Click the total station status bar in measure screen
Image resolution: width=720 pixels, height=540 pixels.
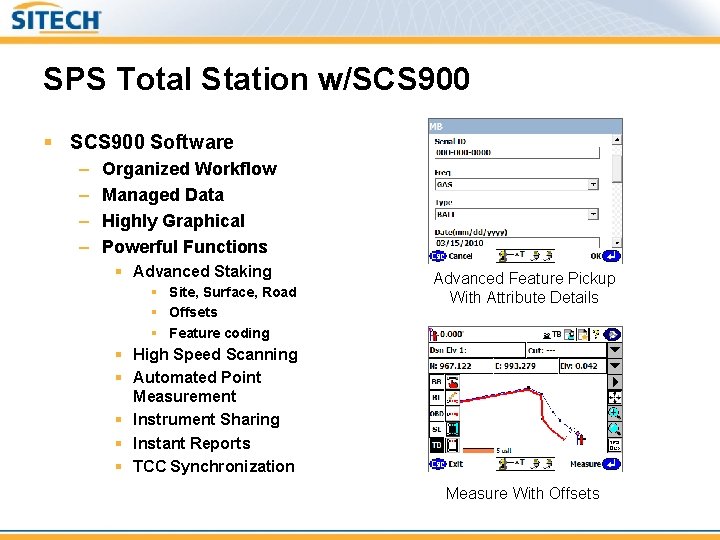point(525,463)
